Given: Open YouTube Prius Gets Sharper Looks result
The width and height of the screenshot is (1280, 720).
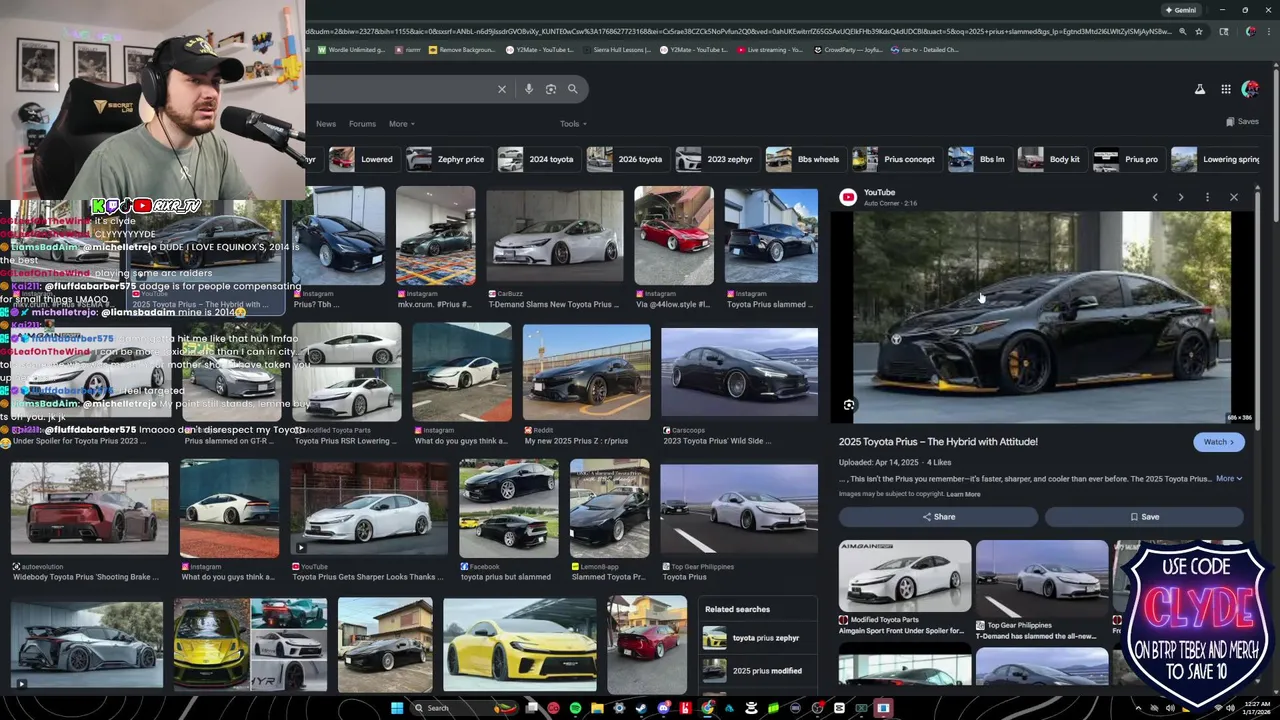Looking at the screenshot, I should (x=369, y=520).
